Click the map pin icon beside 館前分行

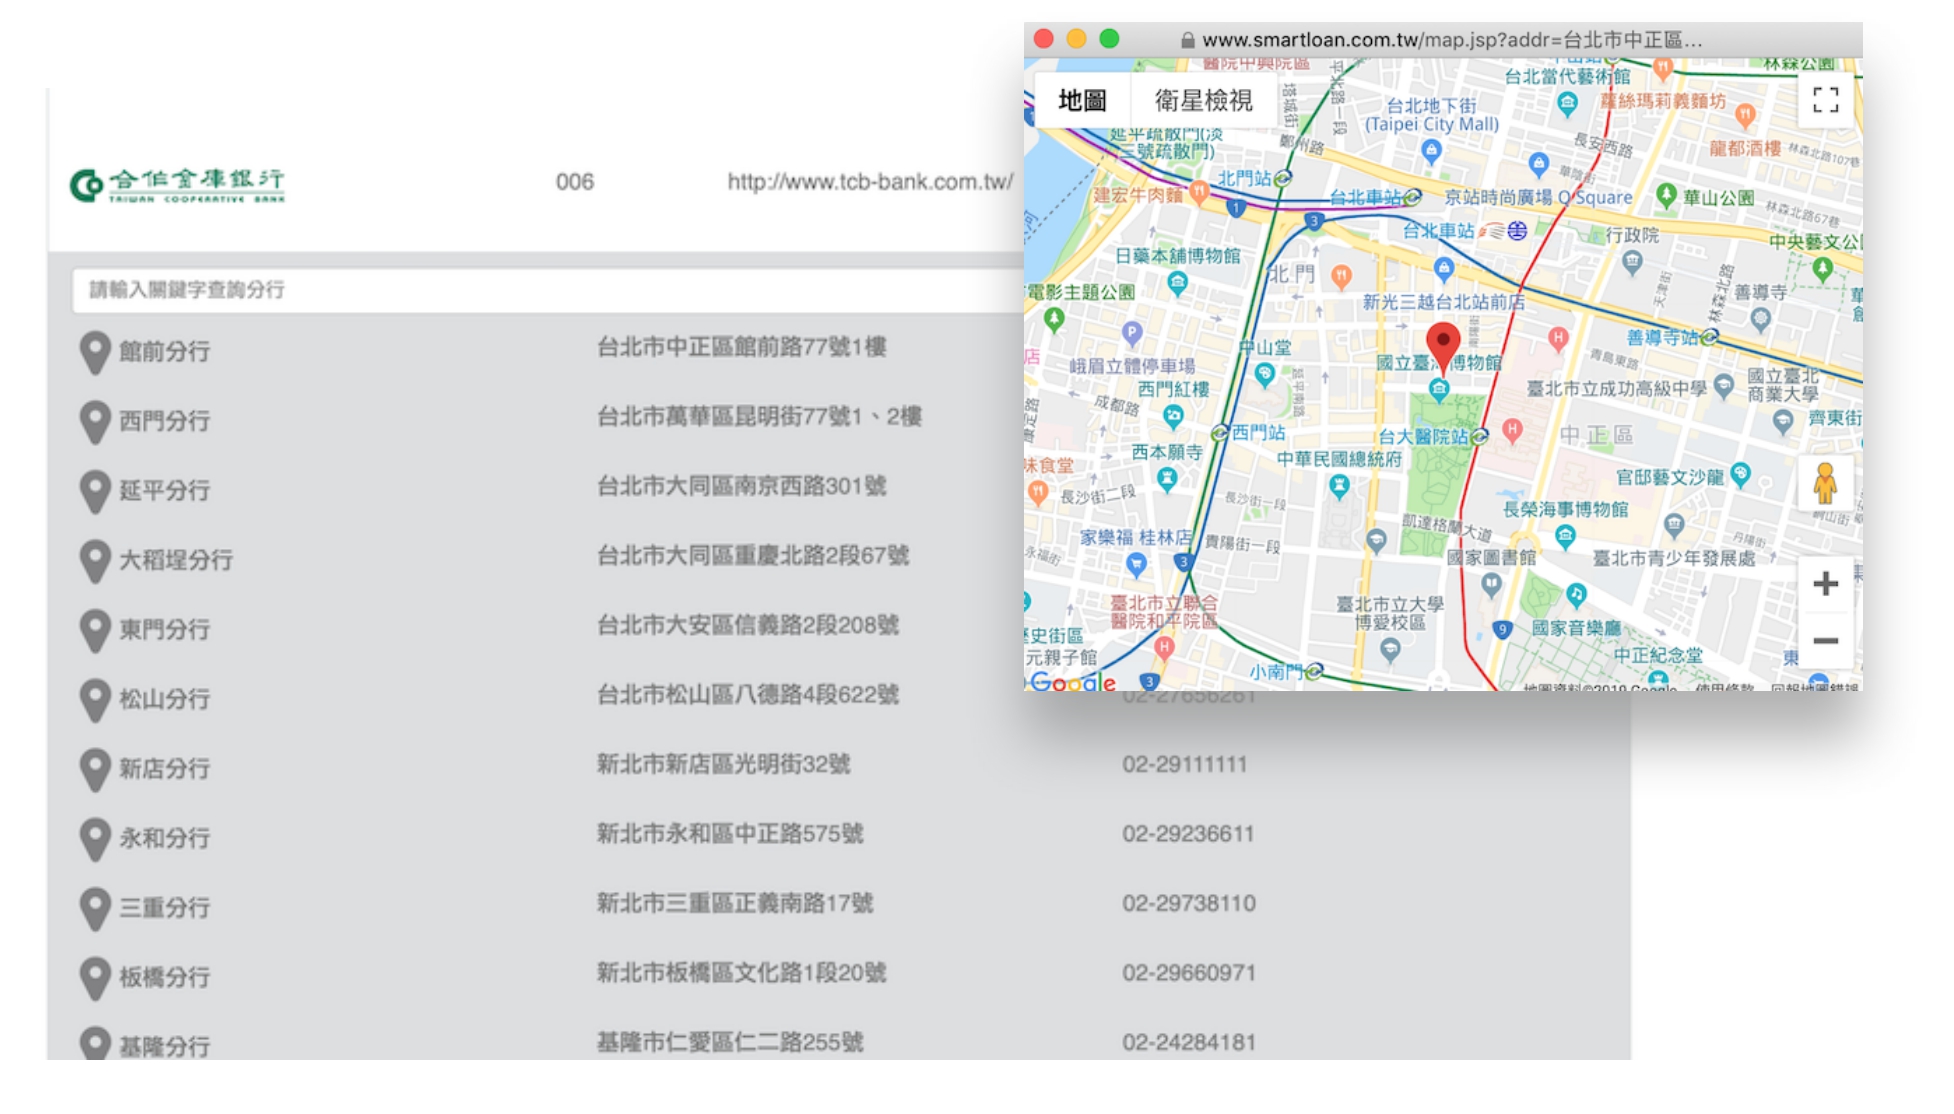click(x=95, y=352)
